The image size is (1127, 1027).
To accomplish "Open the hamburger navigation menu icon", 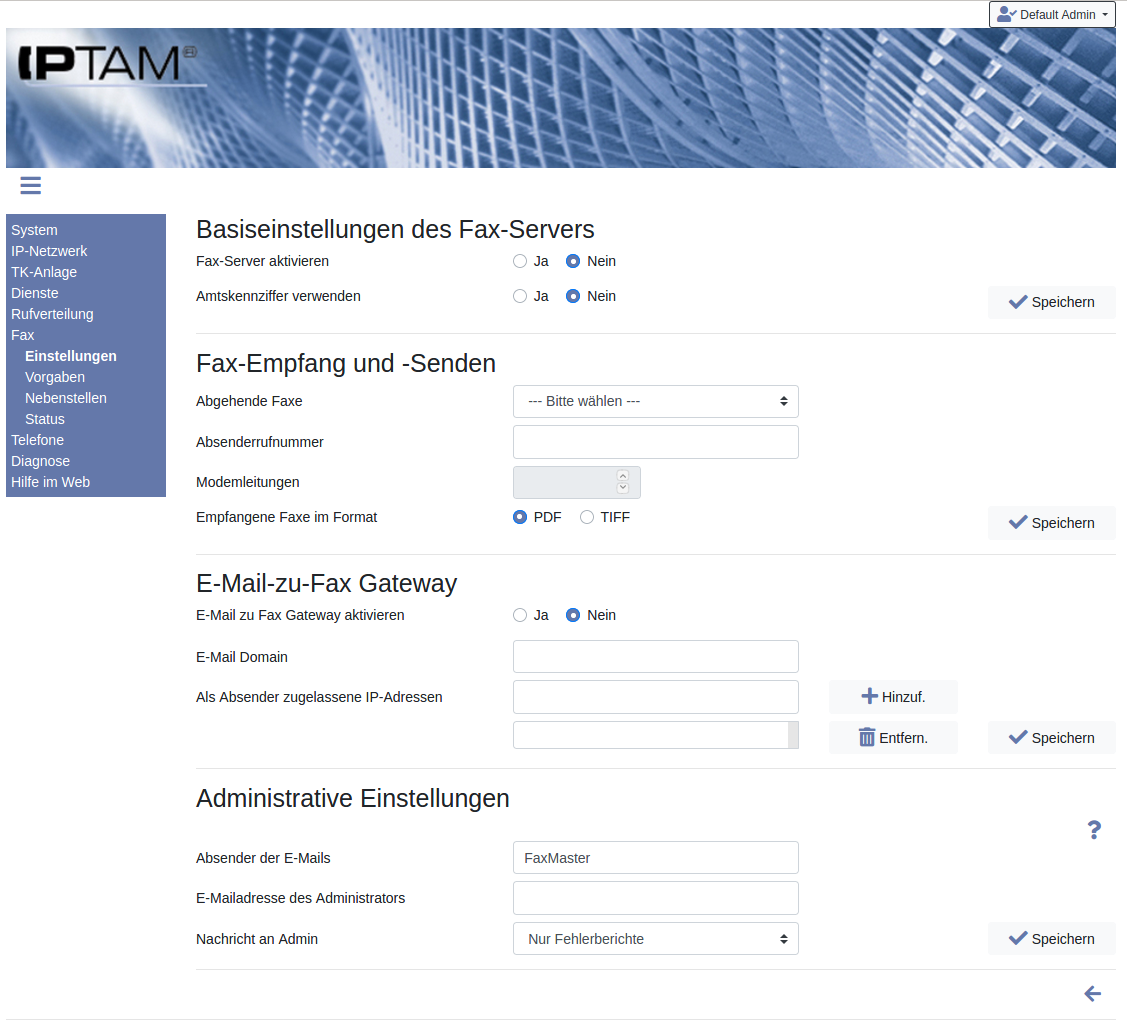I will 30,185.
